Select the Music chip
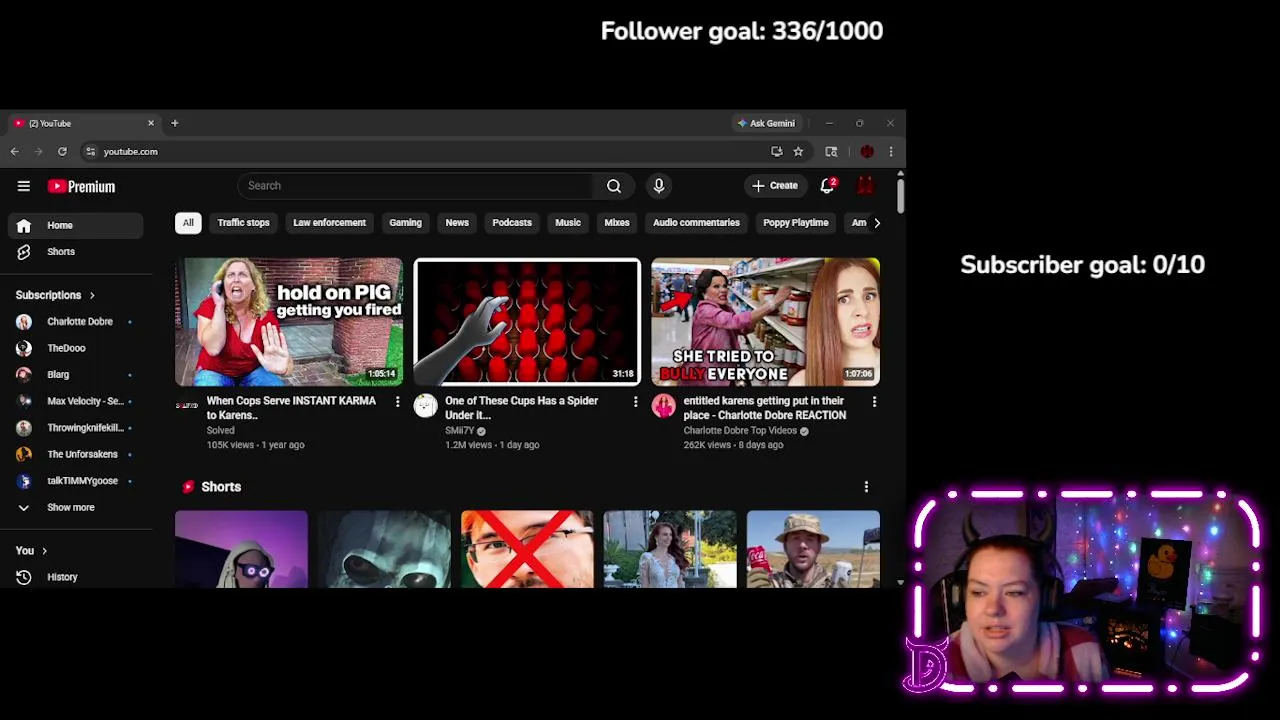1280x720 pixels. tap(568, 223)
